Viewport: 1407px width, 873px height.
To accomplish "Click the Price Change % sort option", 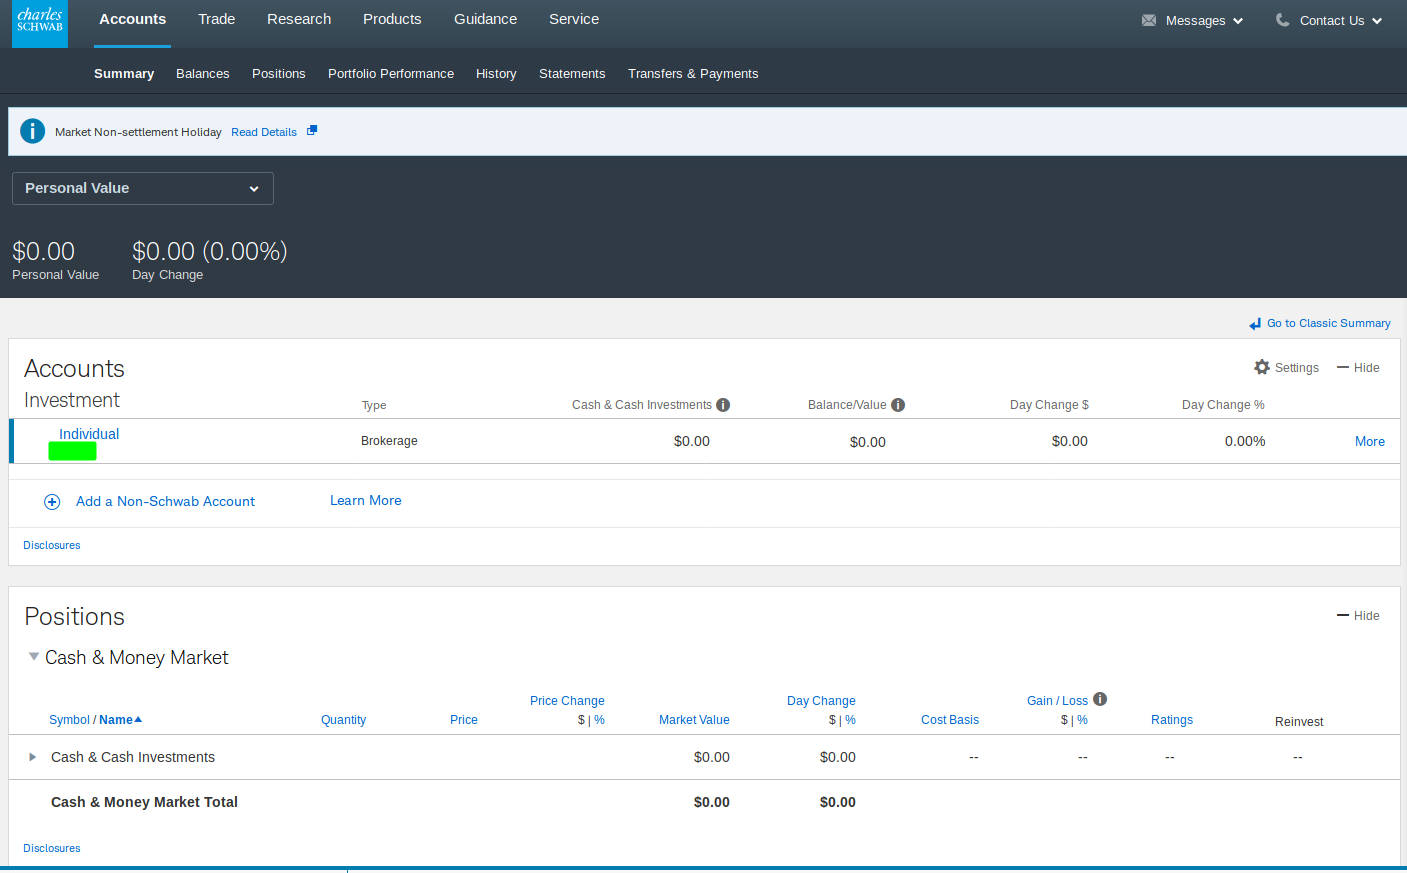I will 599,720.
